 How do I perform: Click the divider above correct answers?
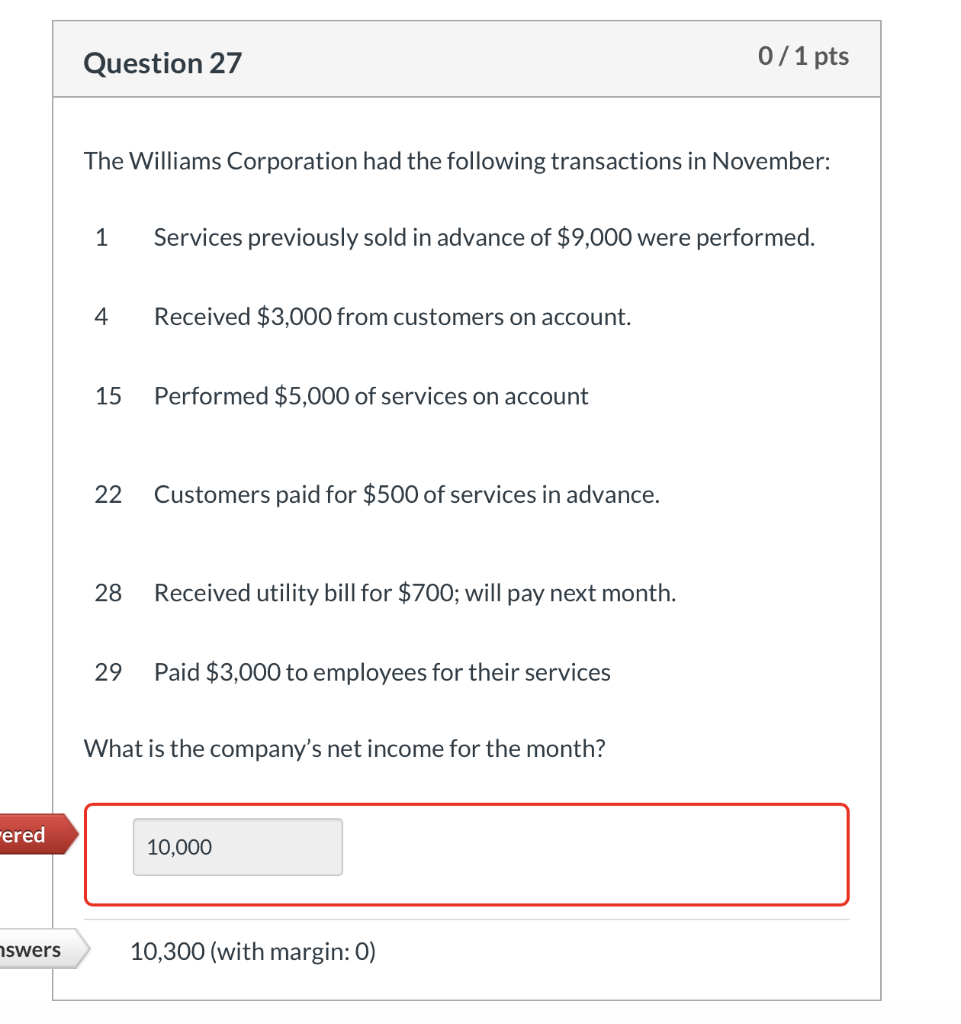pyautogui.click(x=466, y=917)
